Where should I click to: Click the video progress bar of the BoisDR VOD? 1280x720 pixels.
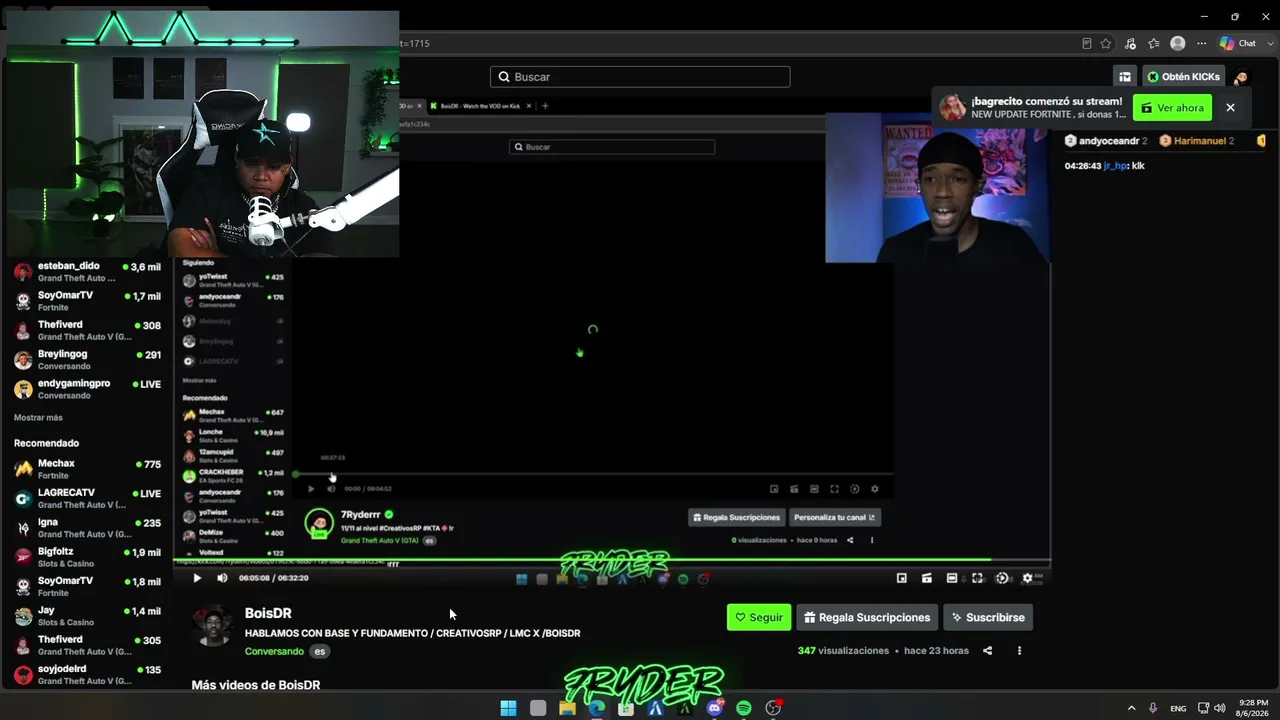(612, 560)
